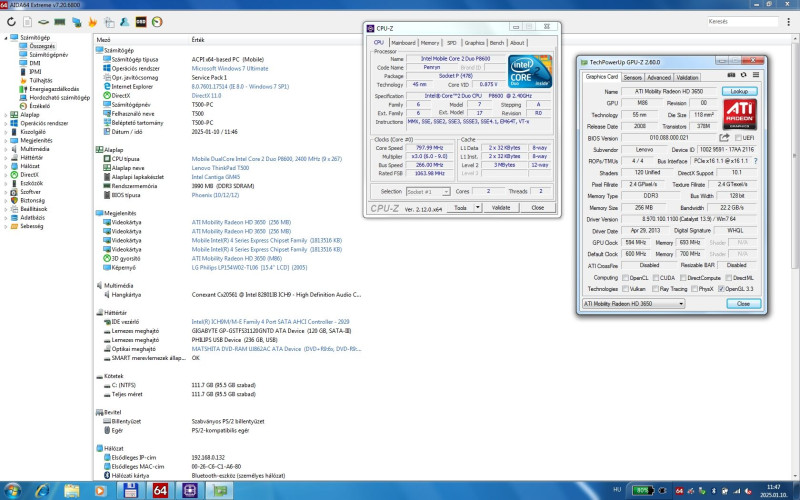Image resolution: width=800 pixels, height=500 pixels.
Task: Click the Validate button in CPU-Z
Action: click(x=501, y=208)
